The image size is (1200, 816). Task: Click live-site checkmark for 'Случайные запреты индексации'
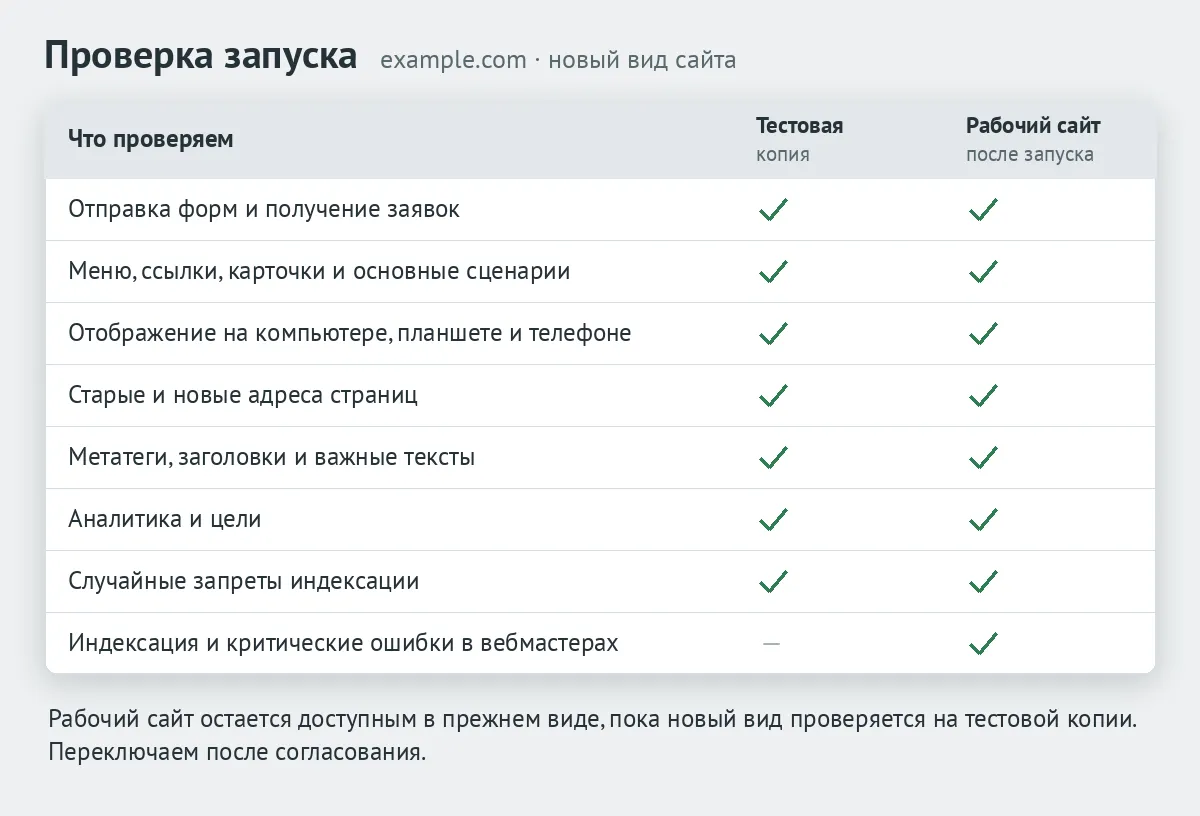click(x=983, y=582)
